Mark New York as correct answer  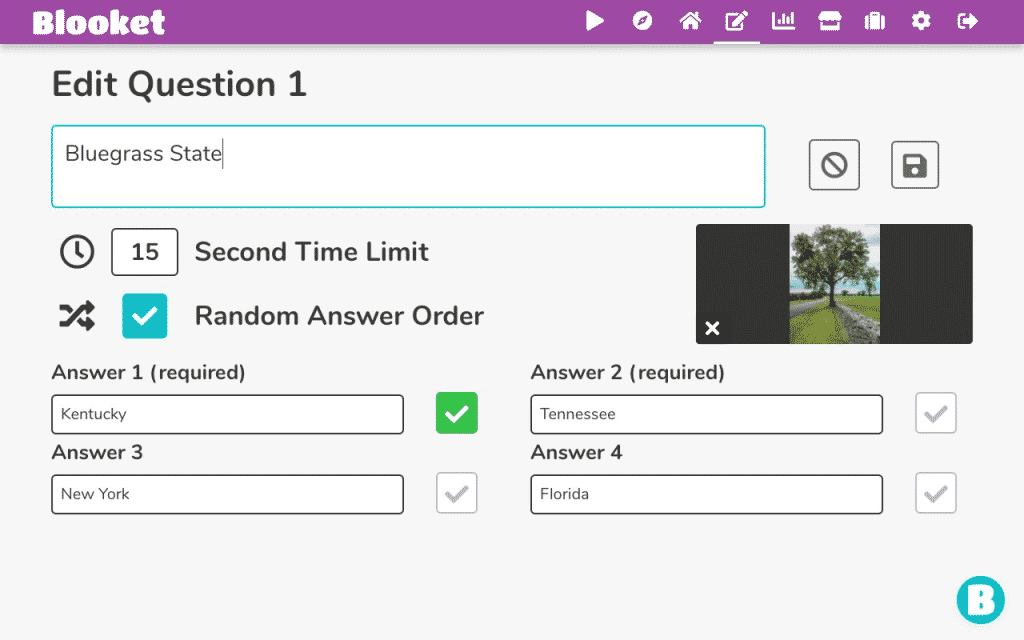tap(457, 493)
